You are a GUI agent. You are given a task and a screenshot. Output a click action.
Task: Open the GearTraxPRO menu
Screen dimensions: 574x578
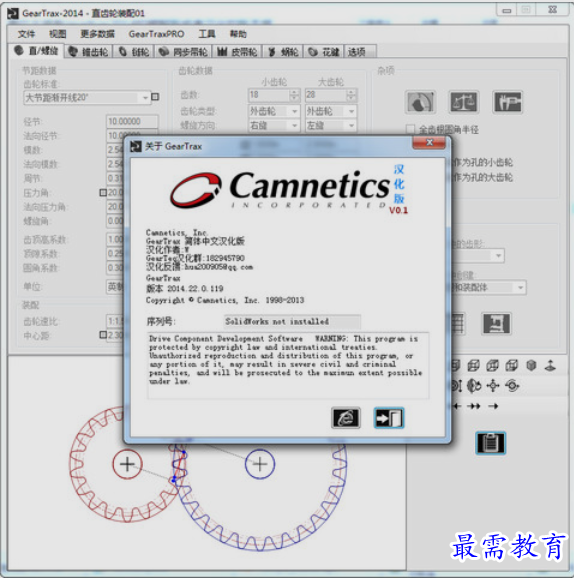coord(156,34)
